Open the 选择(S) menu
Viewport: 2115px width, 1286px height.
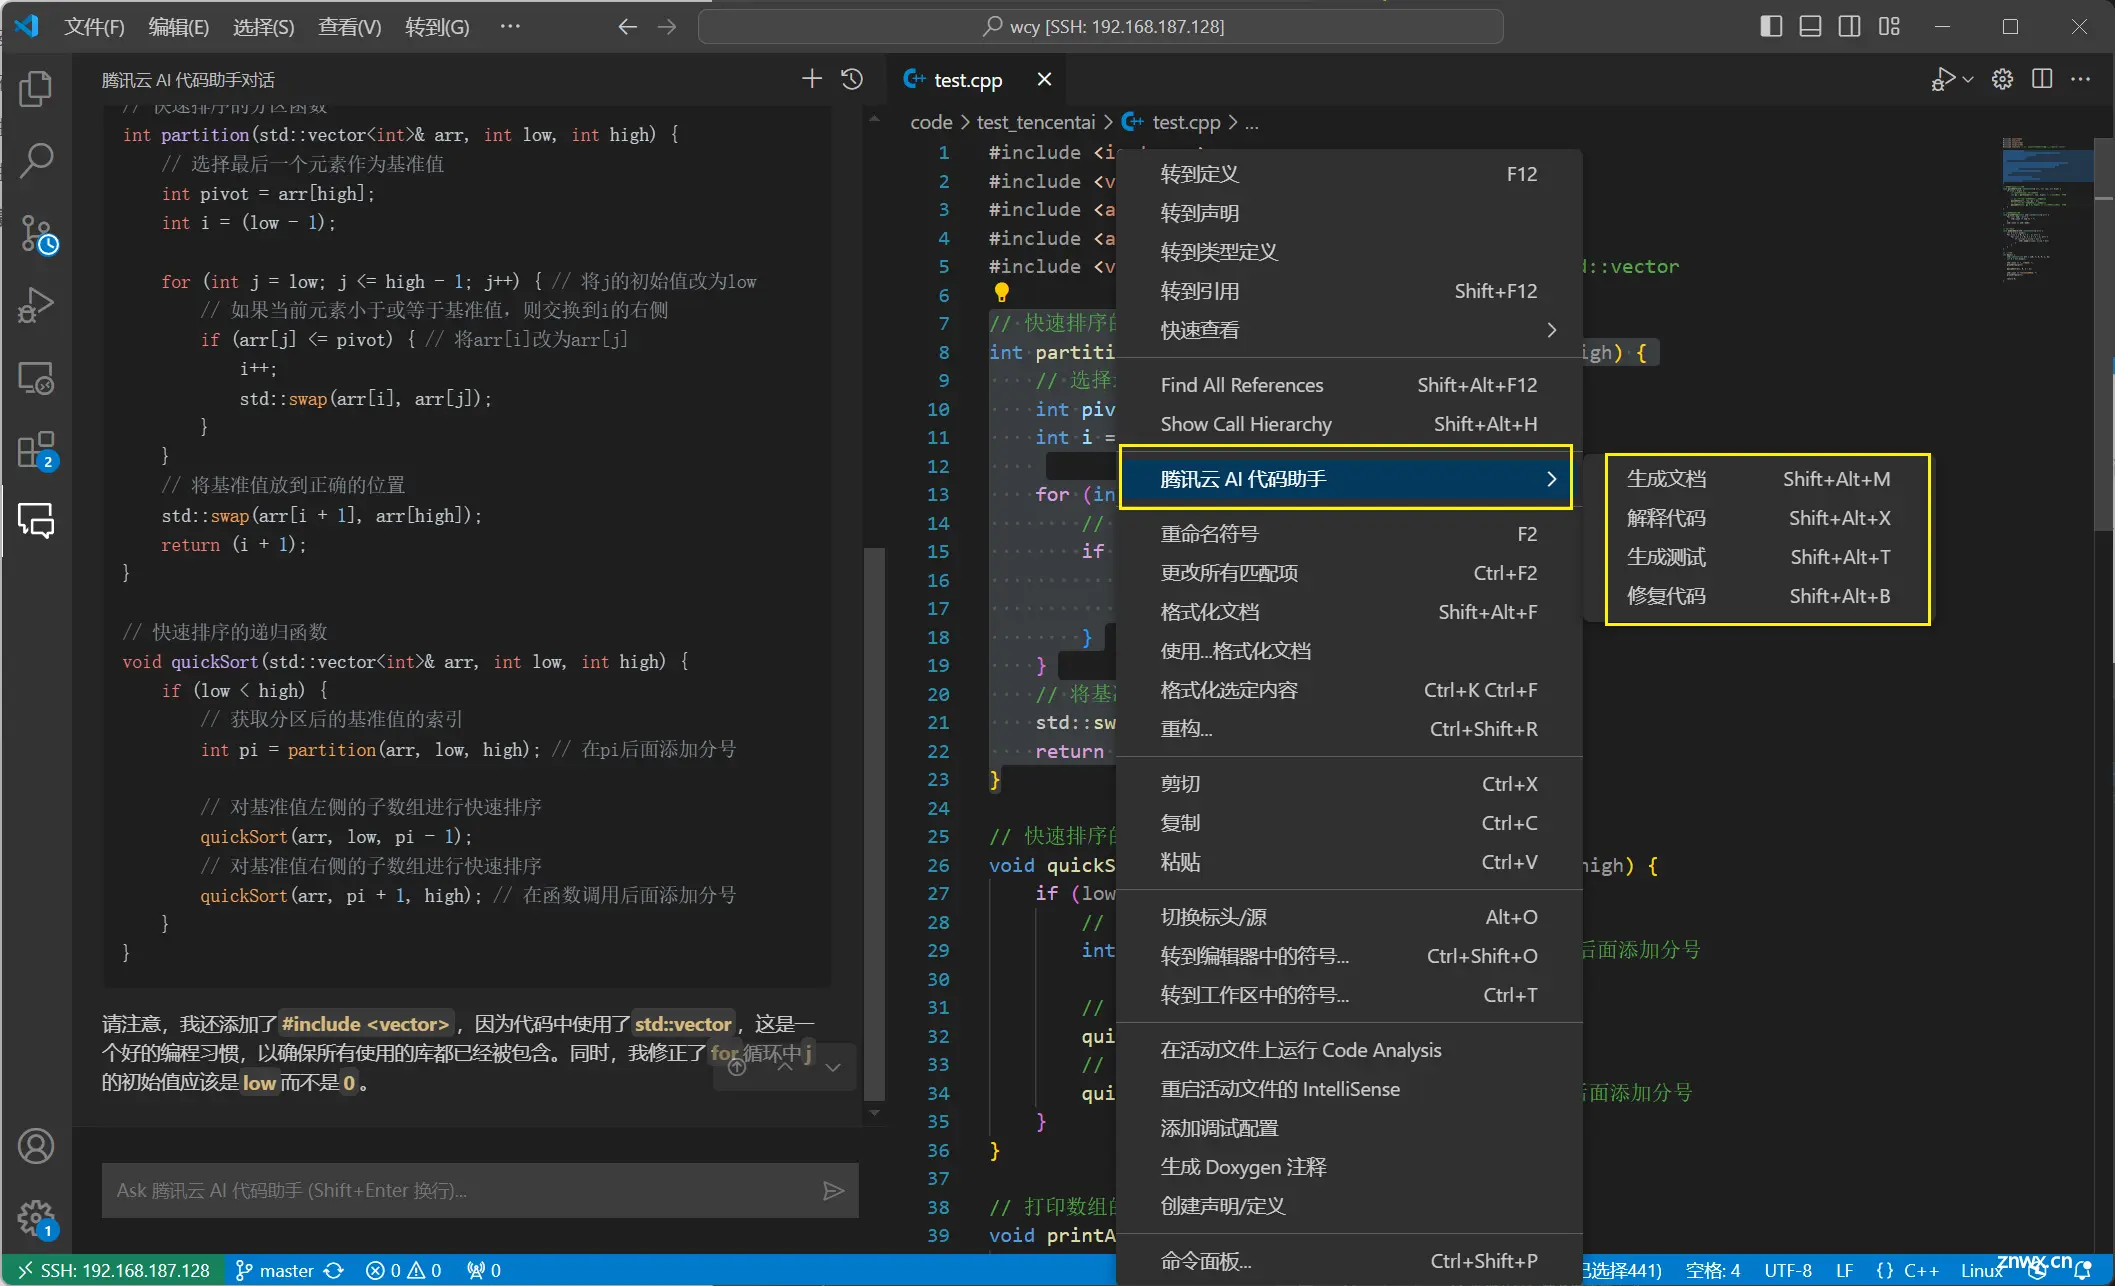pyautogui.click(x=263, y=27)
